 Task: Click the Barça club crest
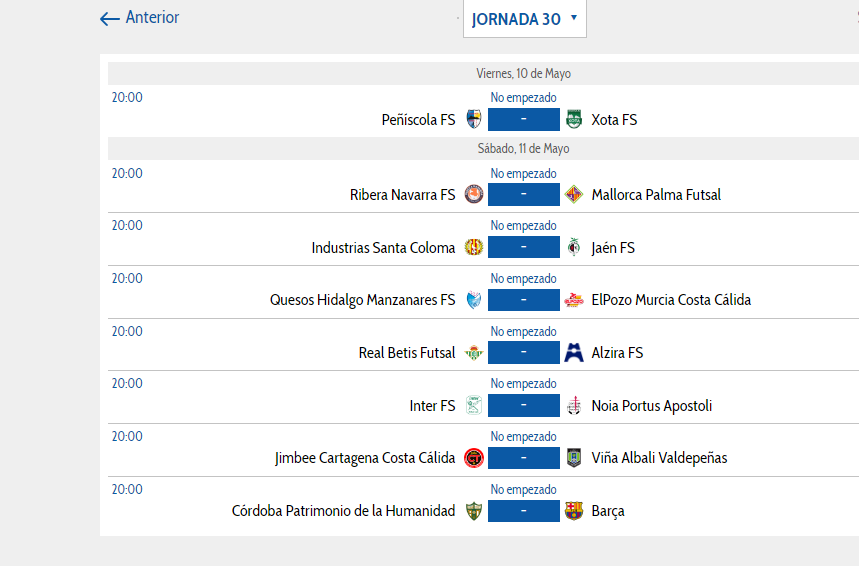[x=574, y=511]
